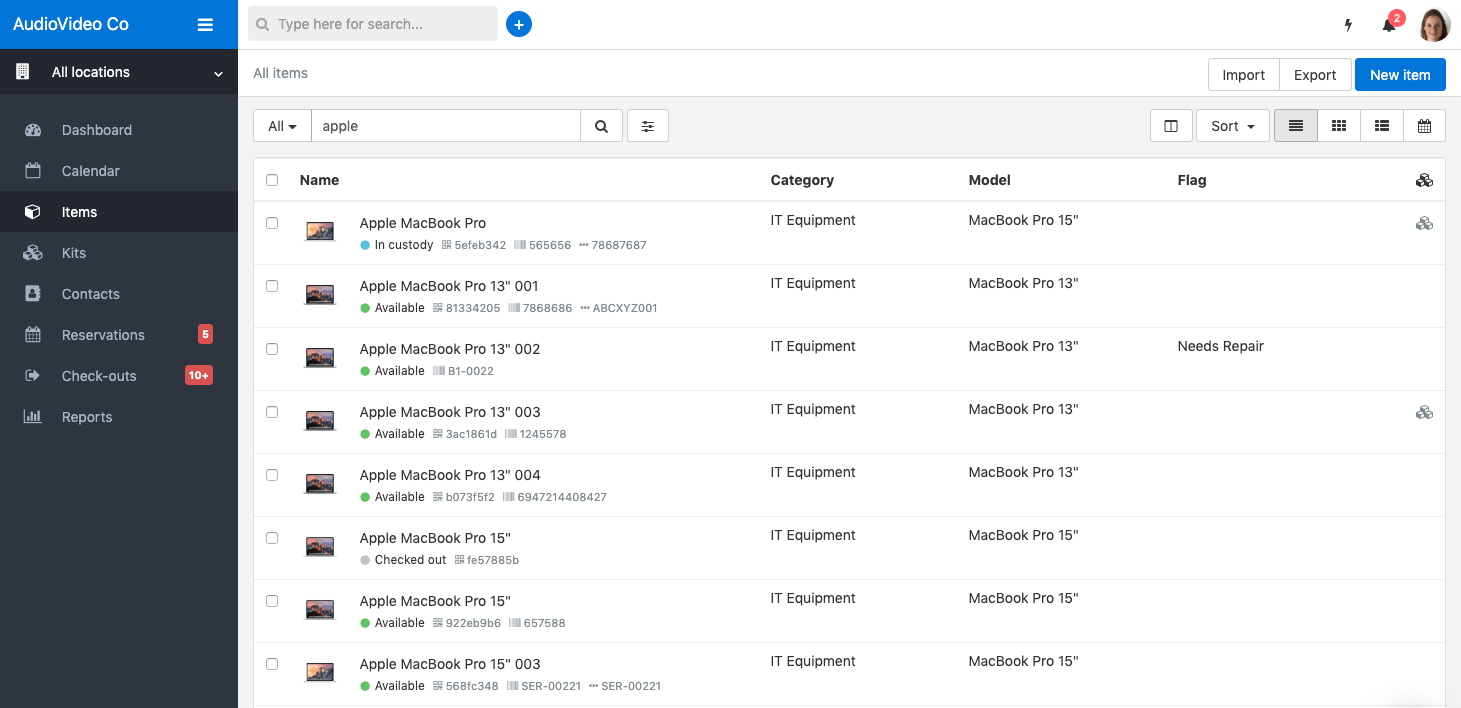Open Contacts in sidebar
Screen dimensions: 1461x708
(x=119, y=294)
